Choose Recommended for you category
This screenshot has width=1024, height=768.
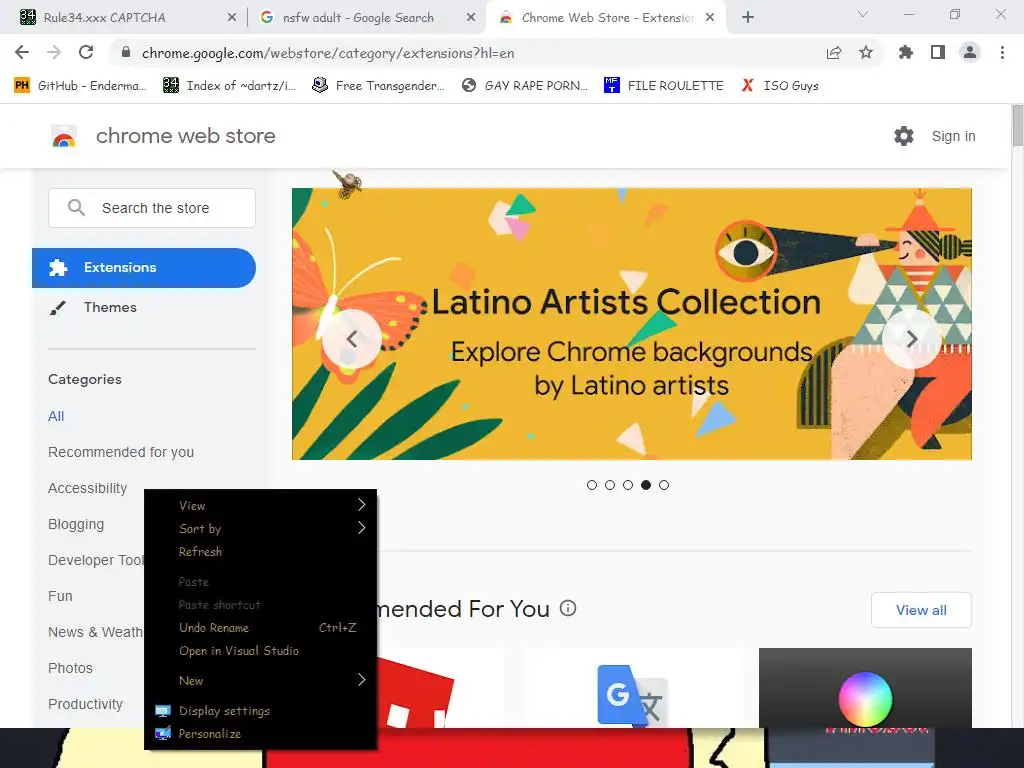click(x=121, y=452)
